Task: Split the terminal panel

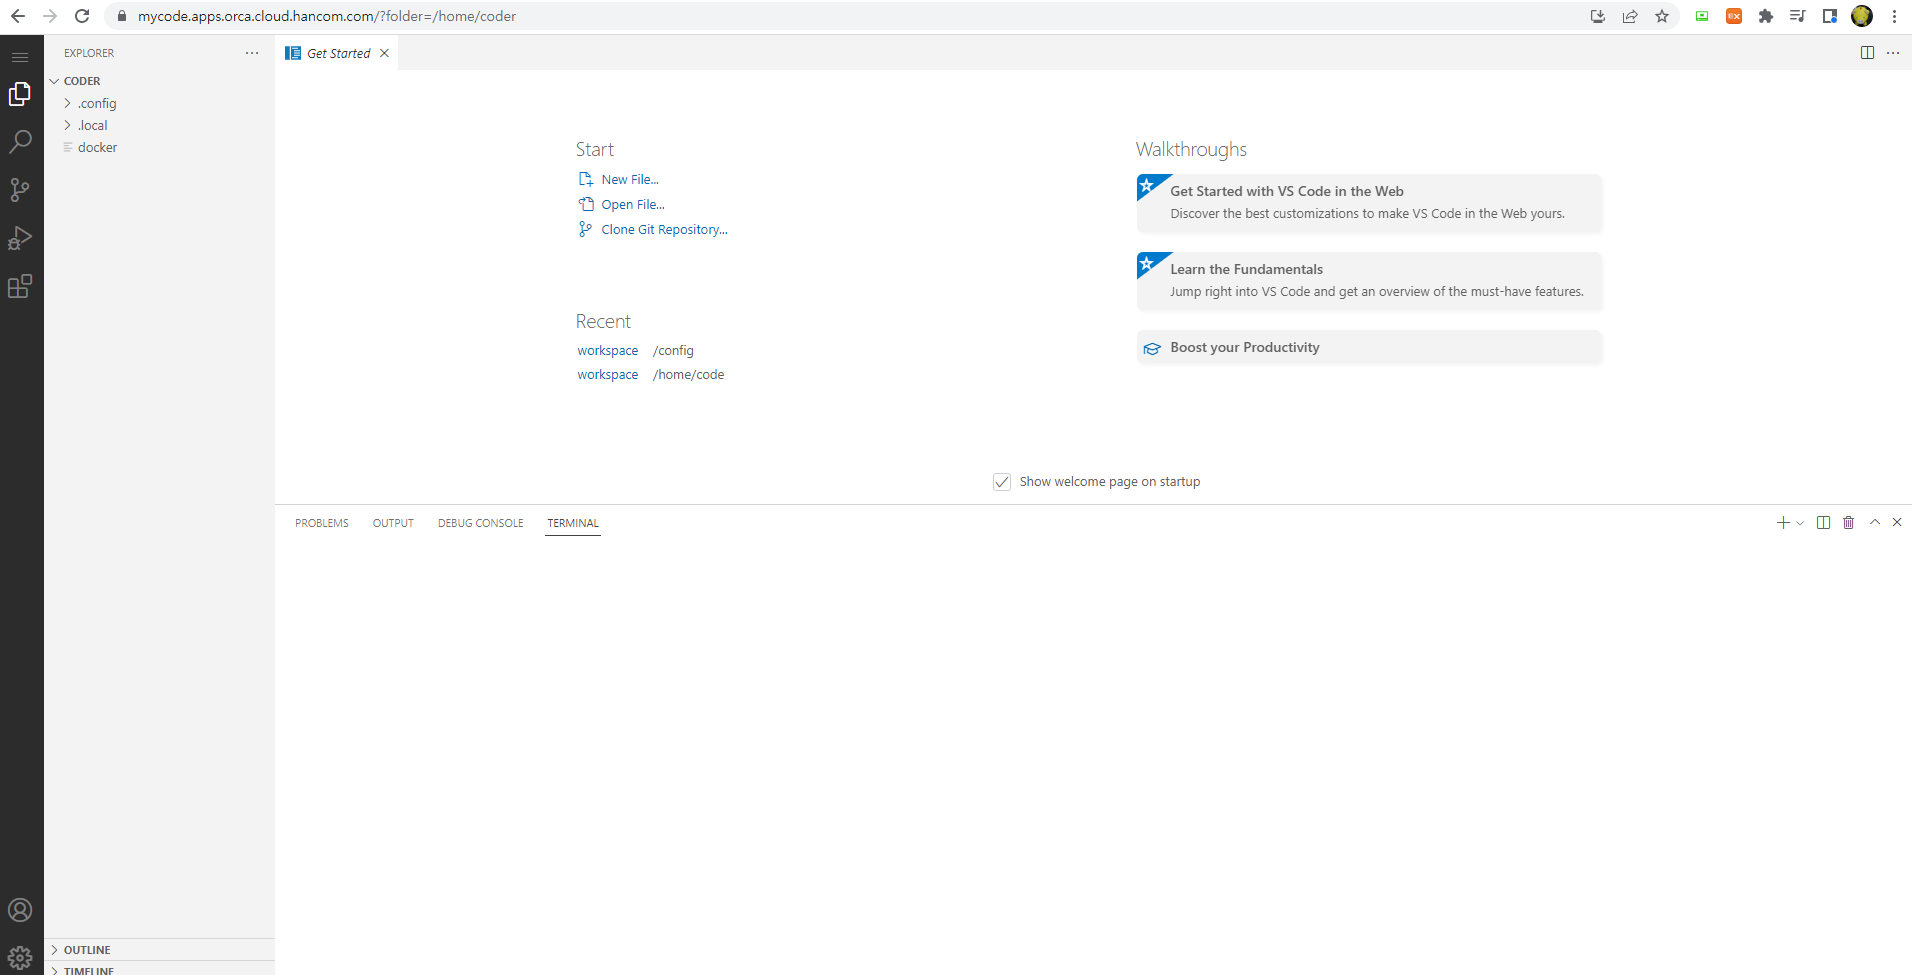Action: coord(1823,523)
